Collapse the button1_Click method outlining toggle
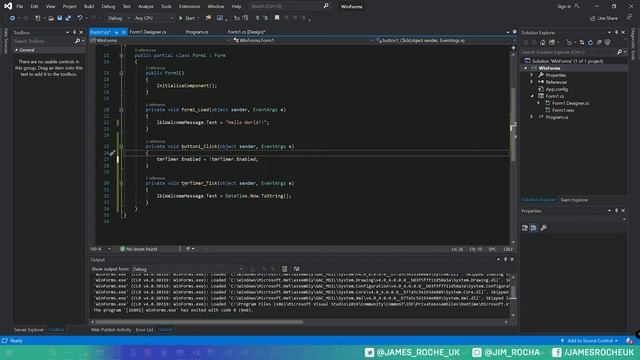Viewport: 640px width, 360px height. (x=121, y=146)
